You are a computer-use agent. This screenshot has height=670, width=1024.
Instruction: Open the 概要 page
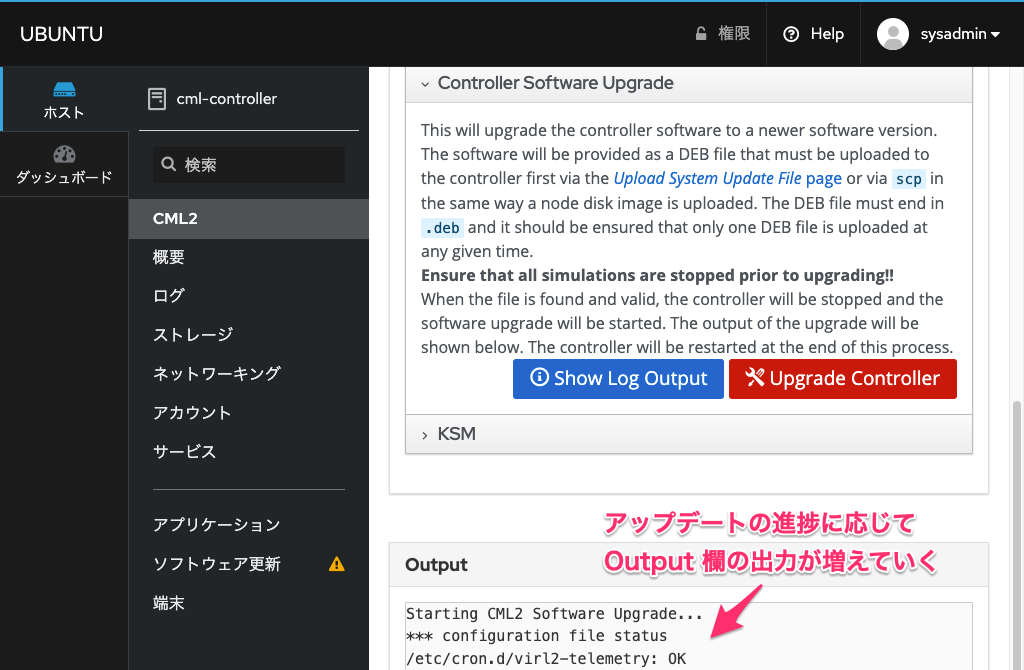168,257
